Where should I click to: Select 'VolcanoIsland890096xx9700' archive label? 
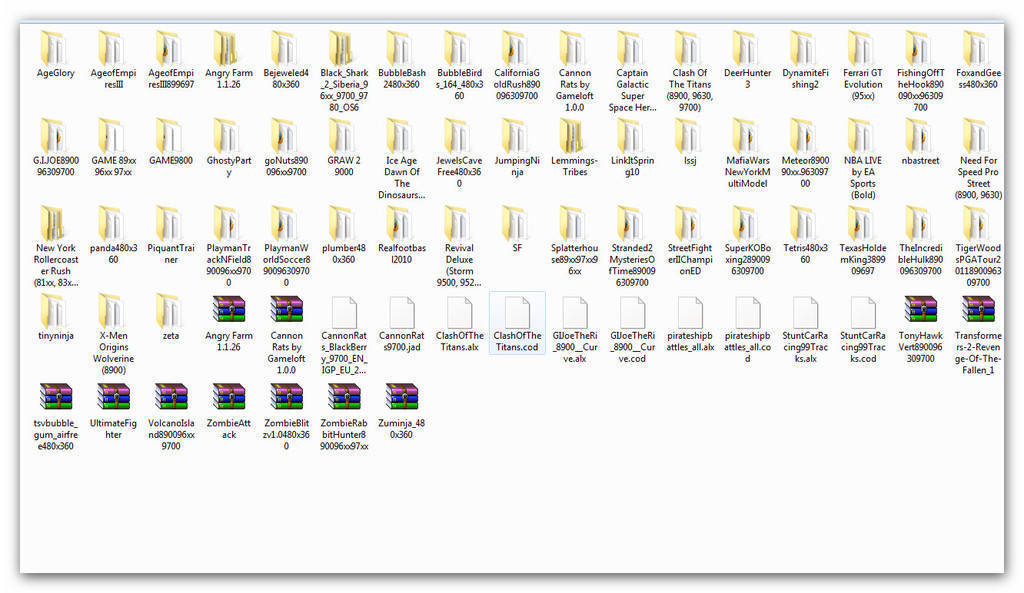(171, 434)
